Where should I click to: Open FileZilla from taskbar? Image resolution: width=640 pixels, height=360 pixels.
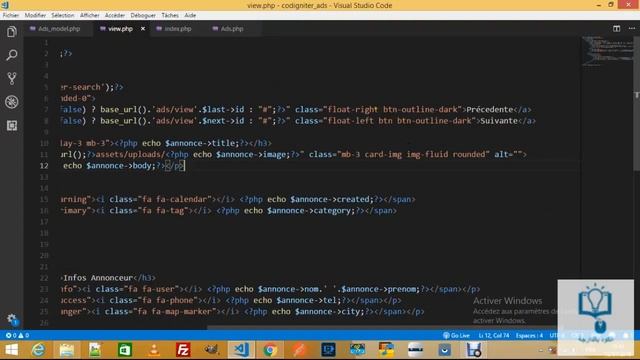point(183,350)
